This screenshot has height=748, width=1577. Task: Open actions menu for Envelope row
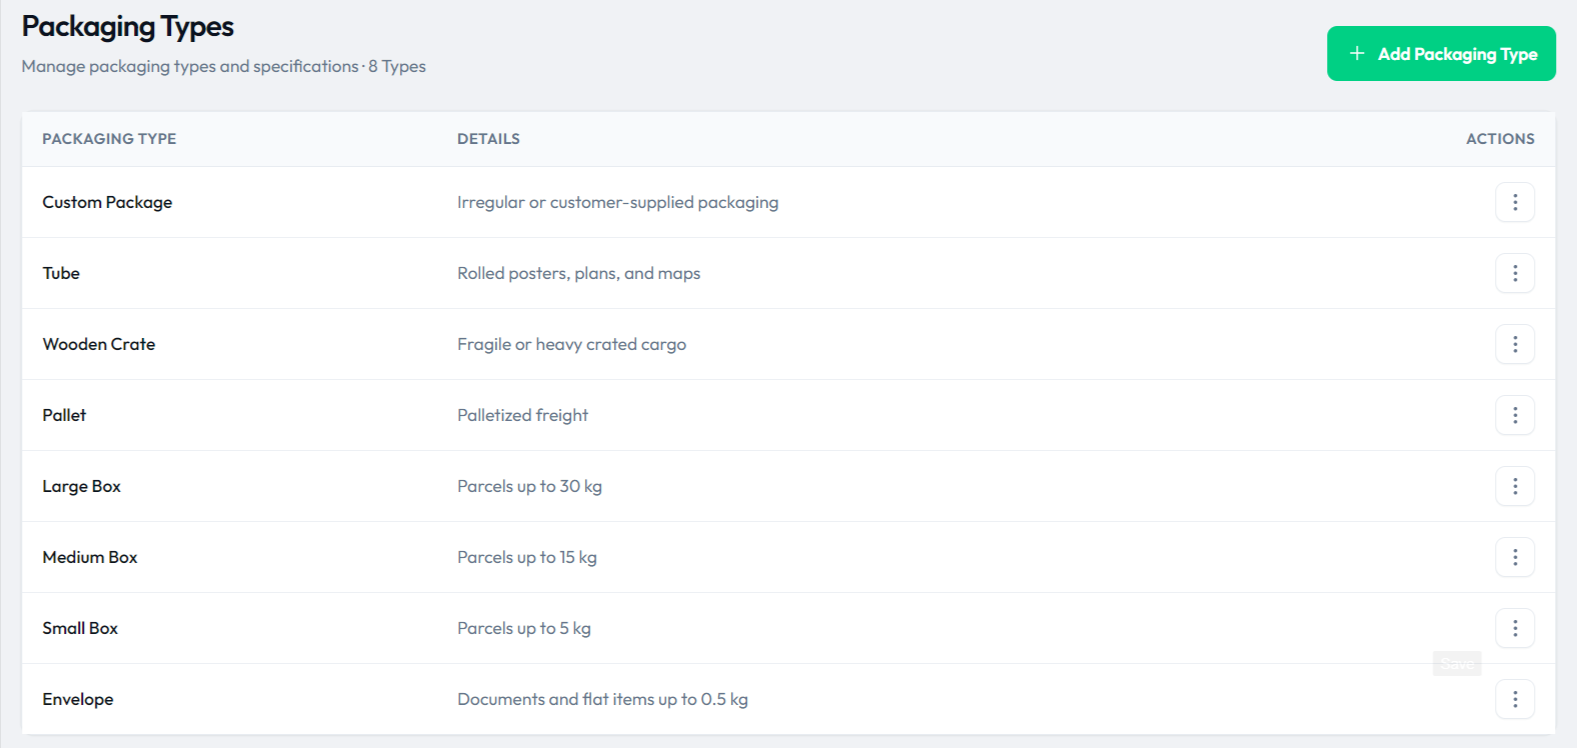click(x=1514, y=699)
